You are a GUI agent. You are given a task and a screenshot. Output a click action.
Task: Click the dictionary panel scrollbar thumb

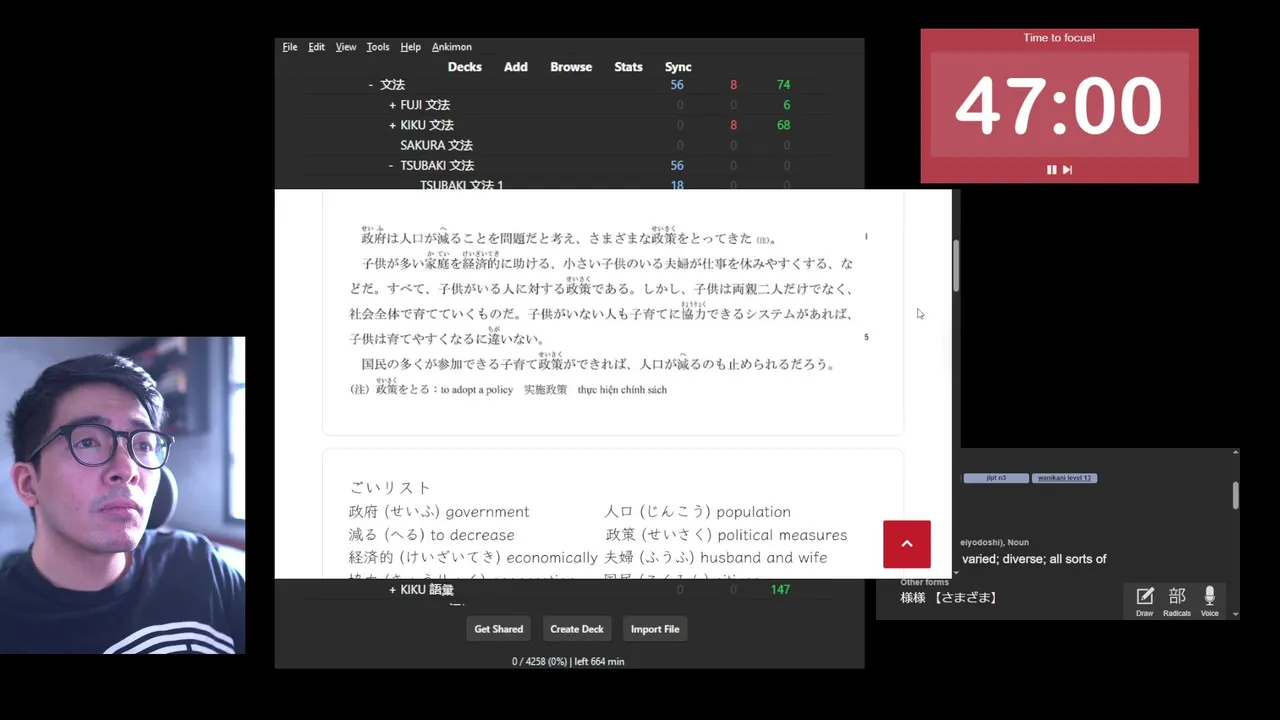[1236, 494]
